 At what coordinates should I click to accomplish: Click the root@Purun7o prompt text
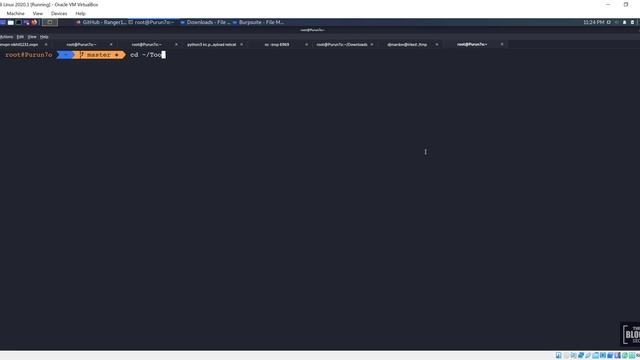tap(29, 55)
